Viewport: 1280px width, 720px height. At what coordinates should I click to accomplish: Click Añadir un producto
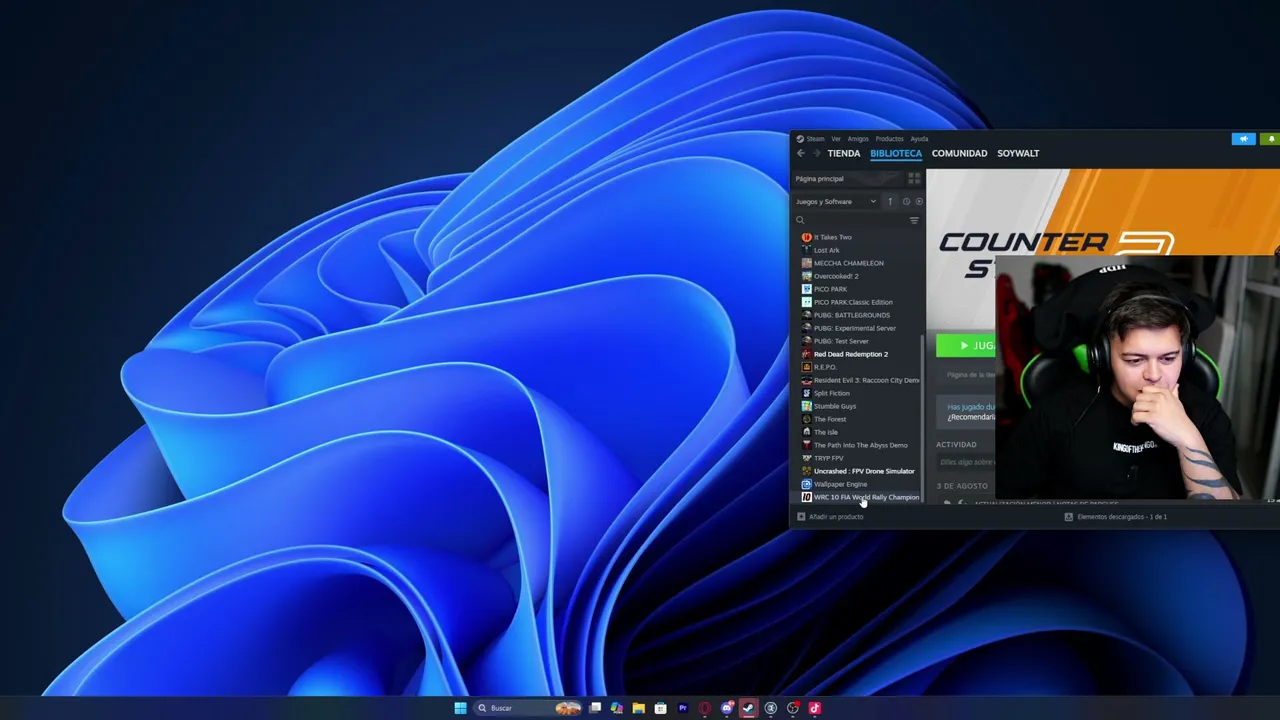coord(836,517)
